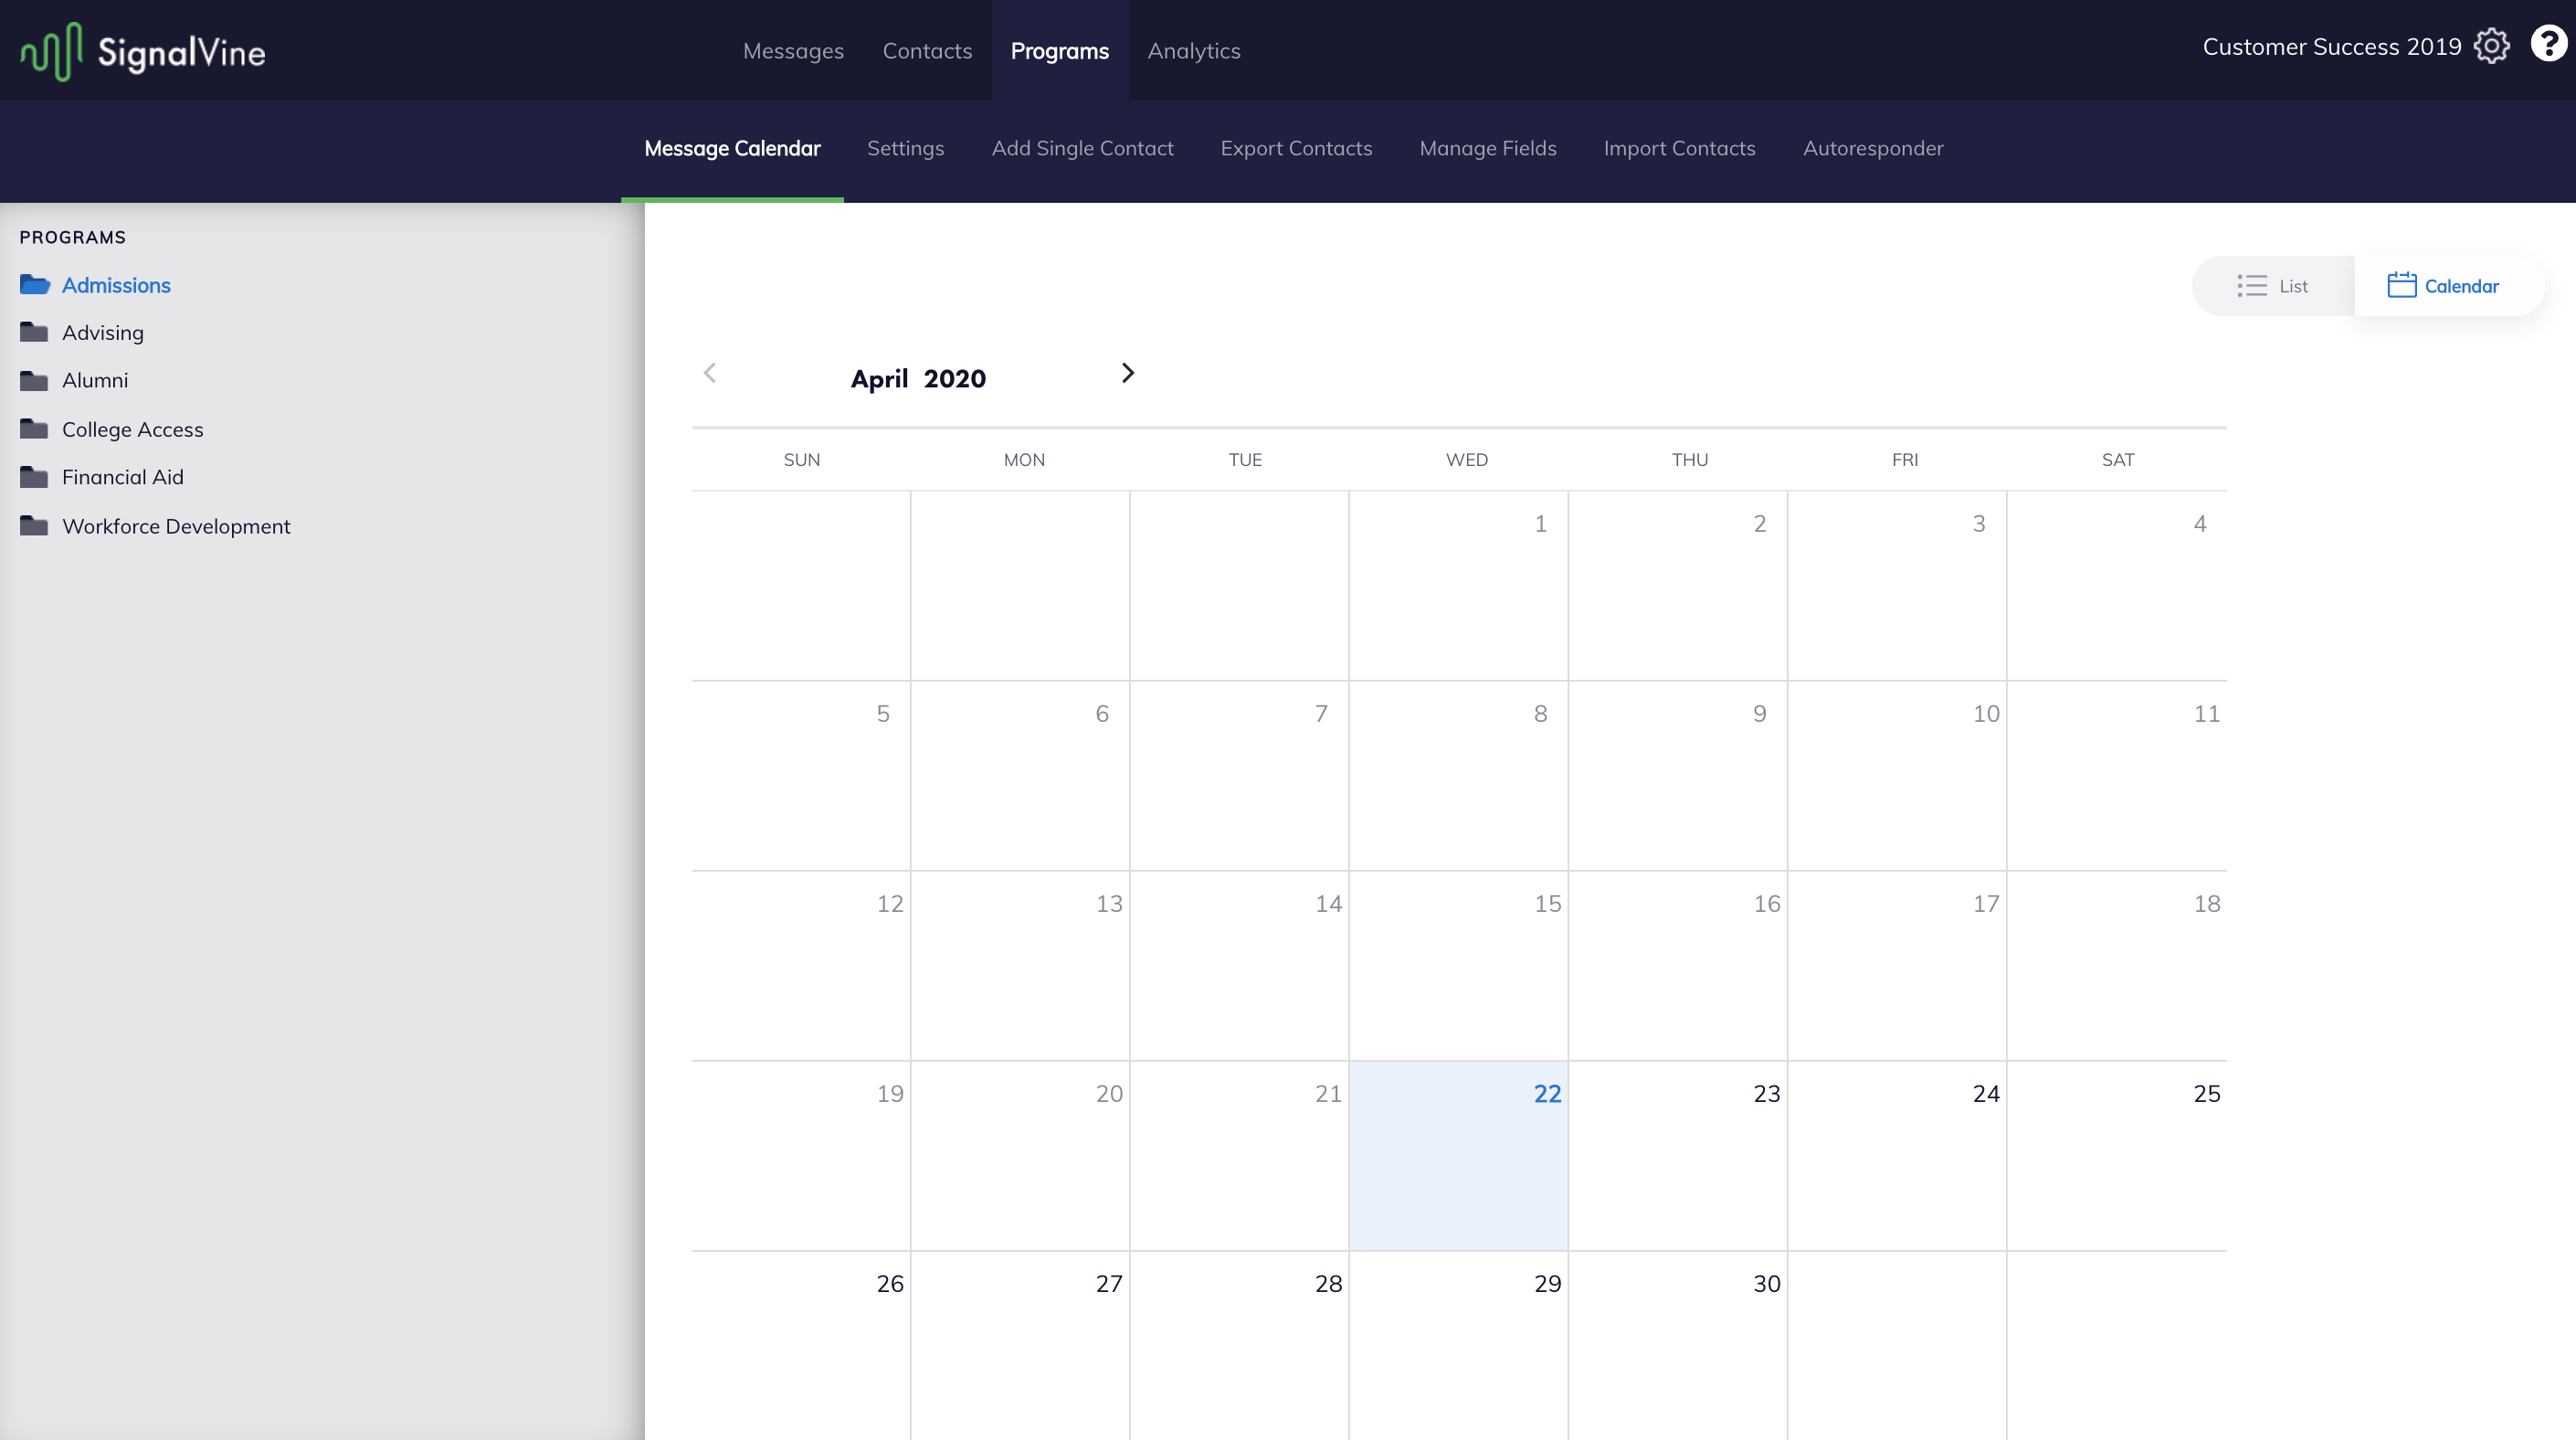
Task: Click the April 10 calendar cell
Action: tap(1897, 776)
